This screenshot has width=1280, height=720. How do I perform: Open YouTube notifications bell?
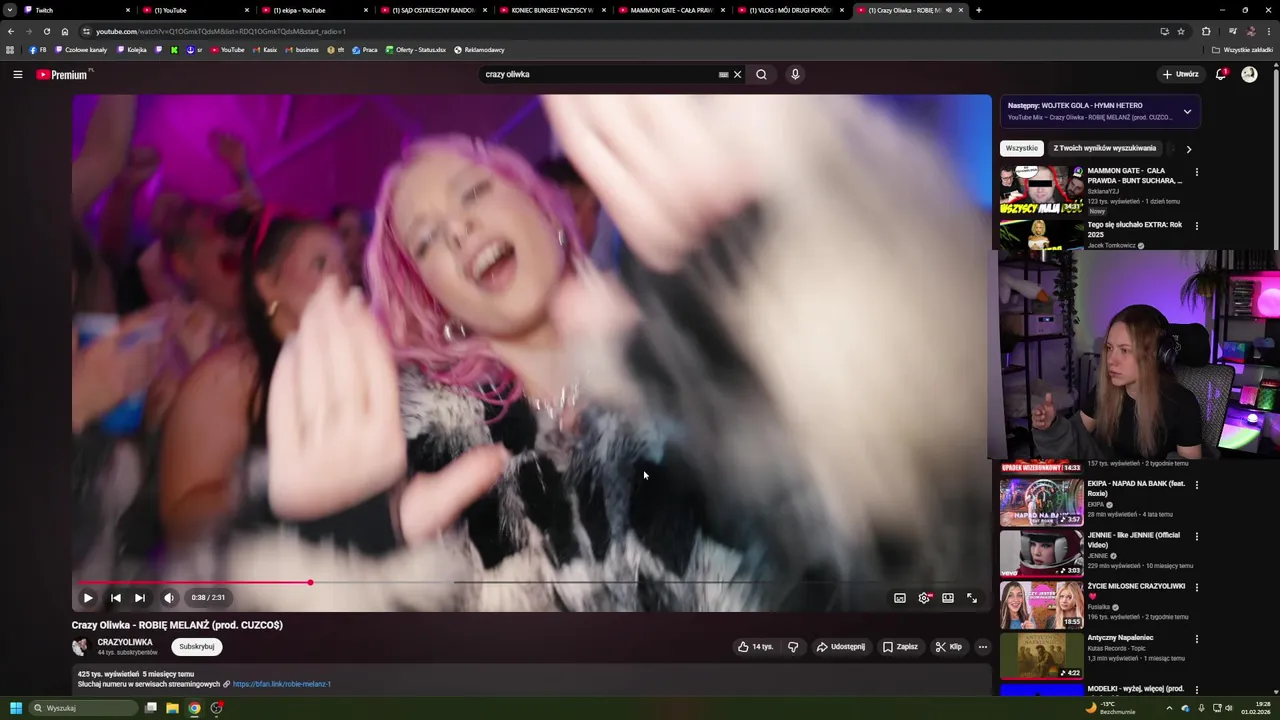click(1221, 74)
